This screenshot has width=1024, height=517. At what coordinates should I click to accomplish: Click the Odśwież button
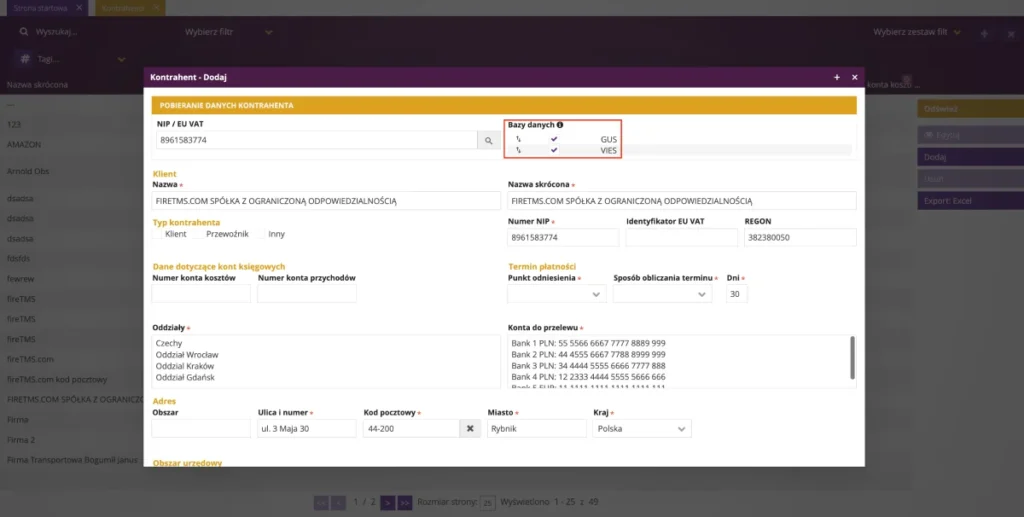(x=970, y=109)
